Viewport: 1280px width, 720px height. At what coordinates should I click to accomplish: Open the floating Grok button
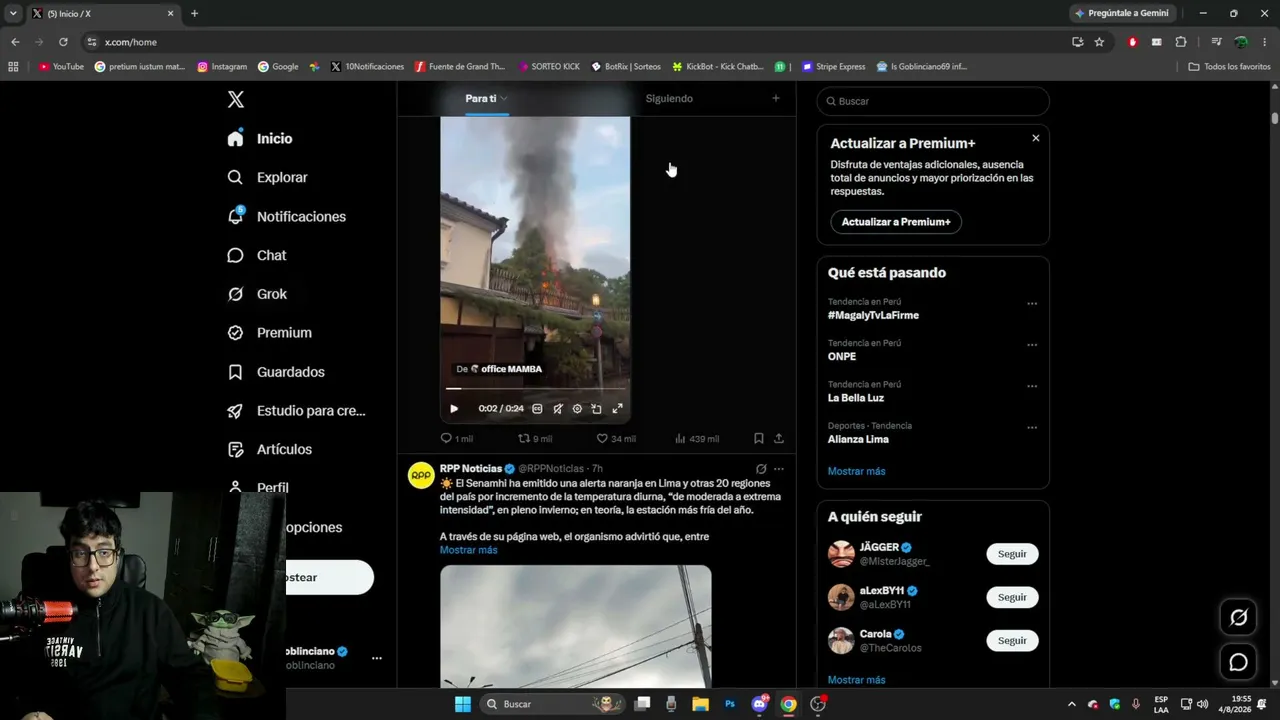pos(1238,618)
